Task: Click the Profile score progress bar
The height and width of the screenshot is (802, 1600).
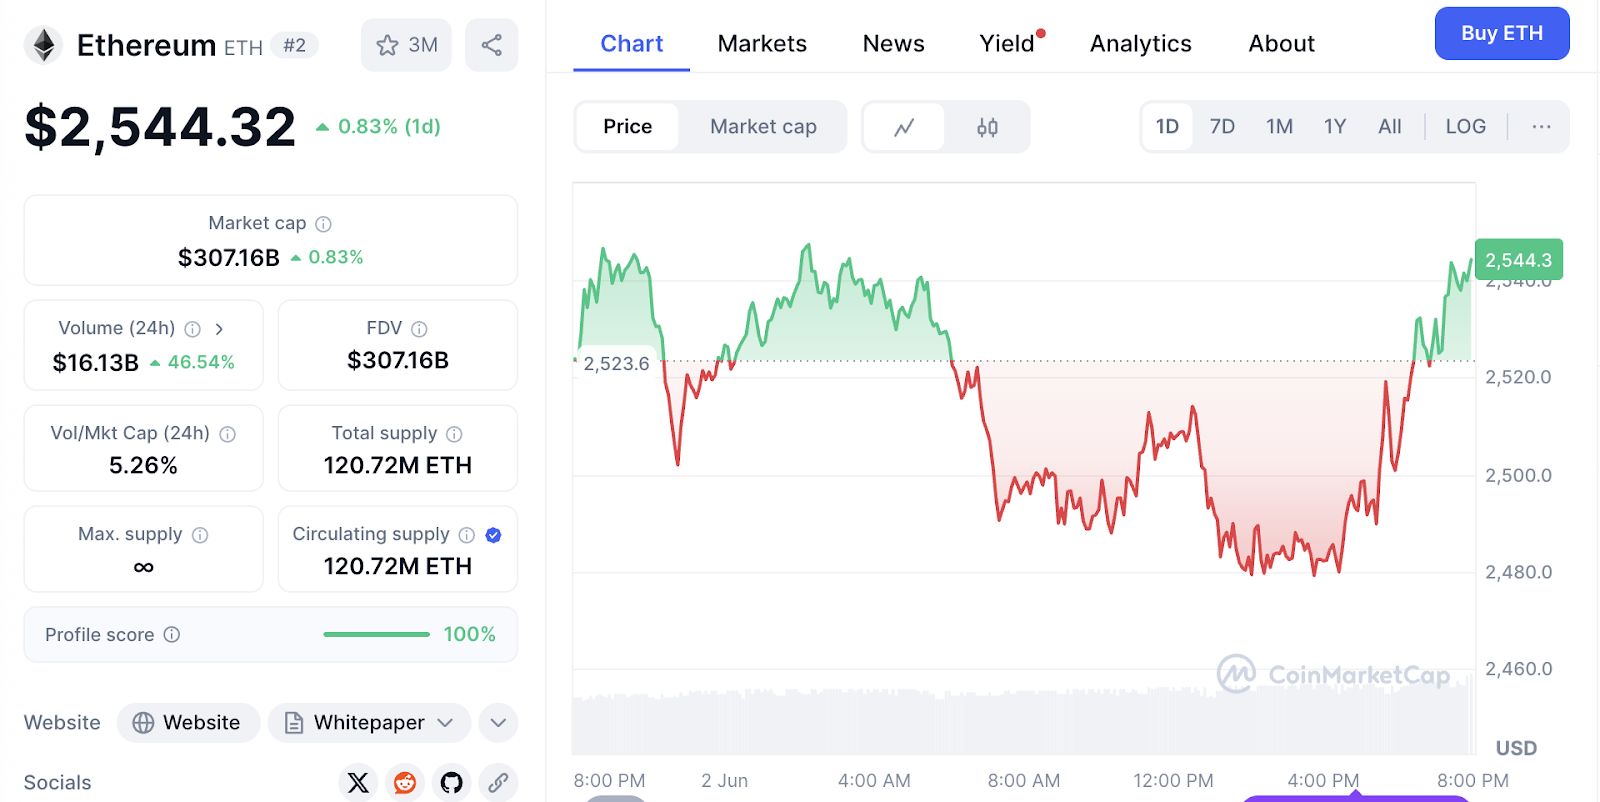Action: pyautogui.click(x=376, y=635)
